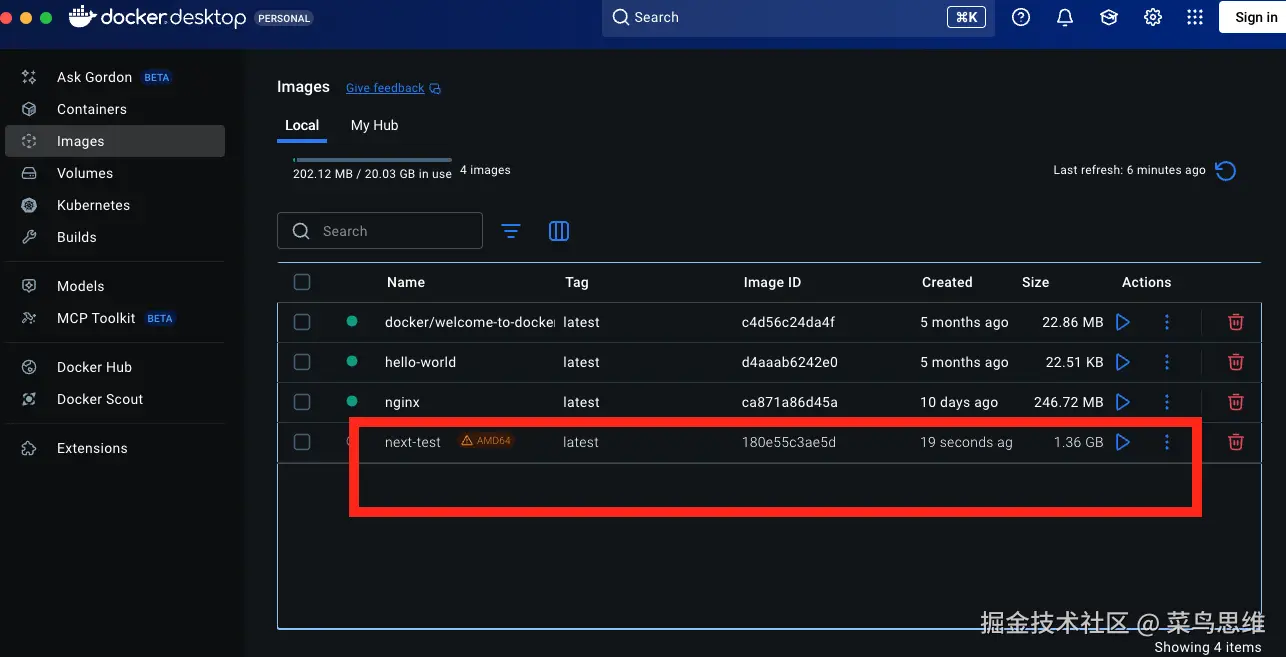1286x657 pixels.
Task: Switch to the My Hub tab
Action: coord(374,125)
